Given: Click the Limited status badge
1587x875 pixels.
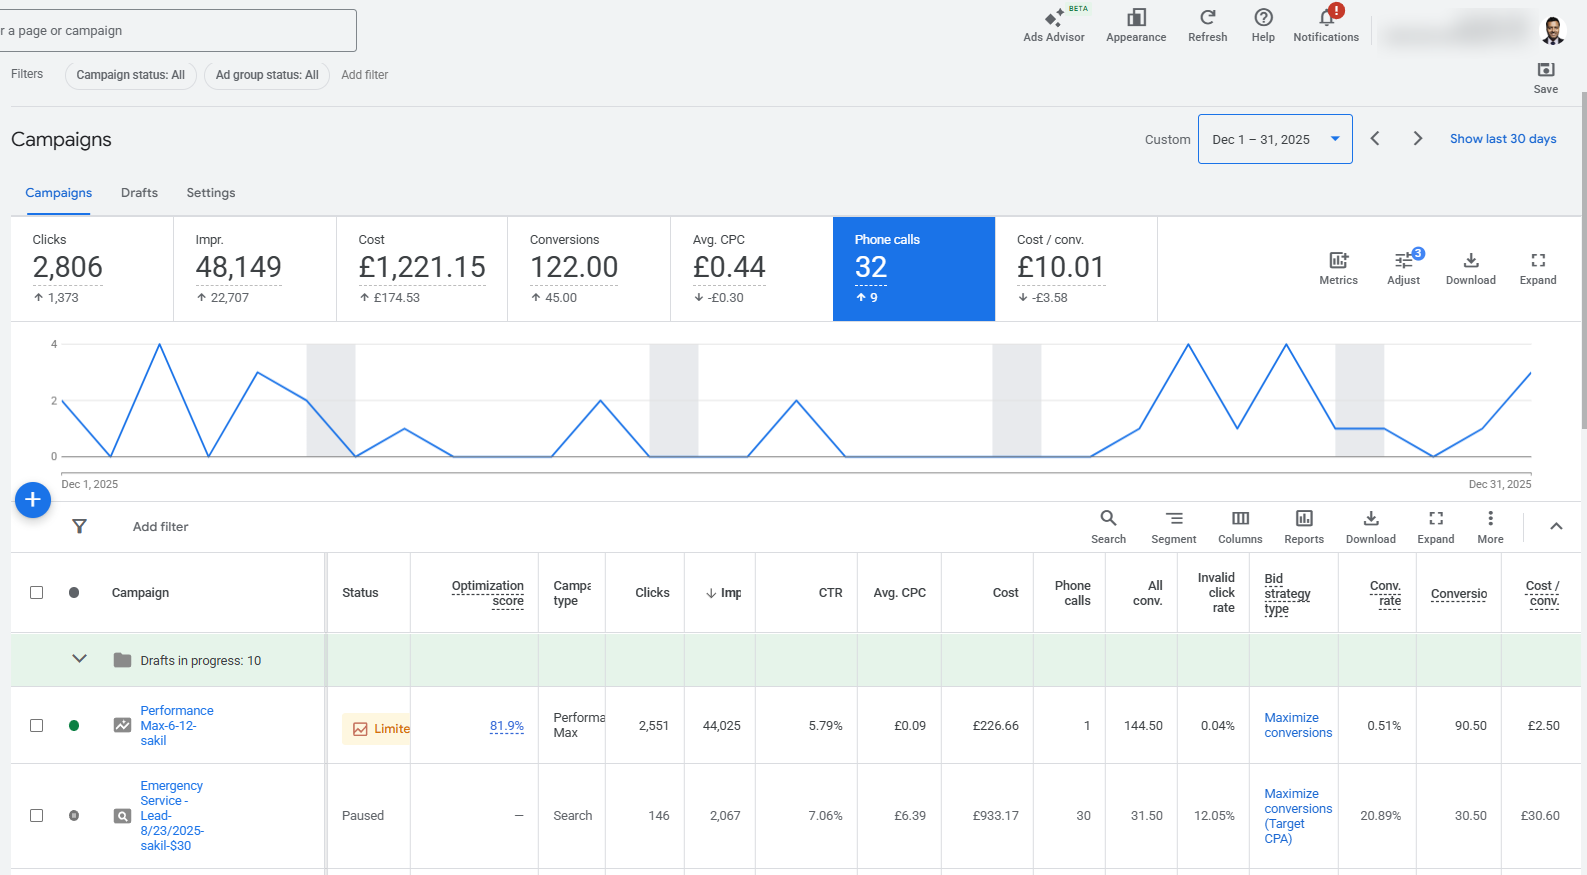Looking at the screenshot, I should [x=377, y=729].
